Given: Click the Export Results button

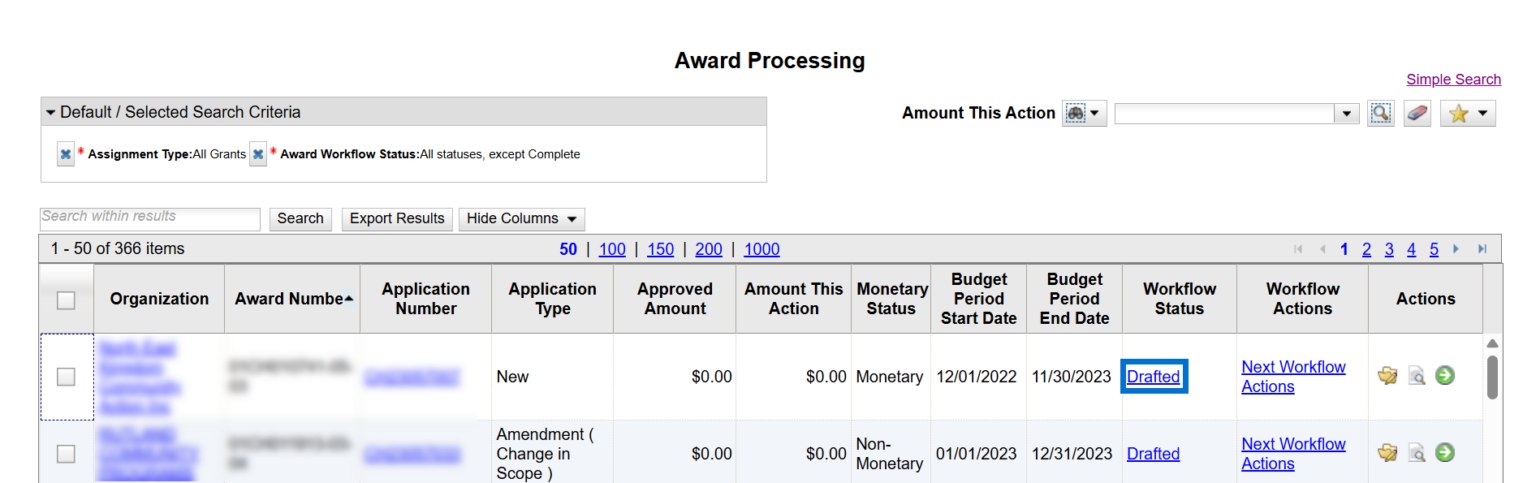Looking at the screenshot, I should pyautogui.click(x=397, y=219).
